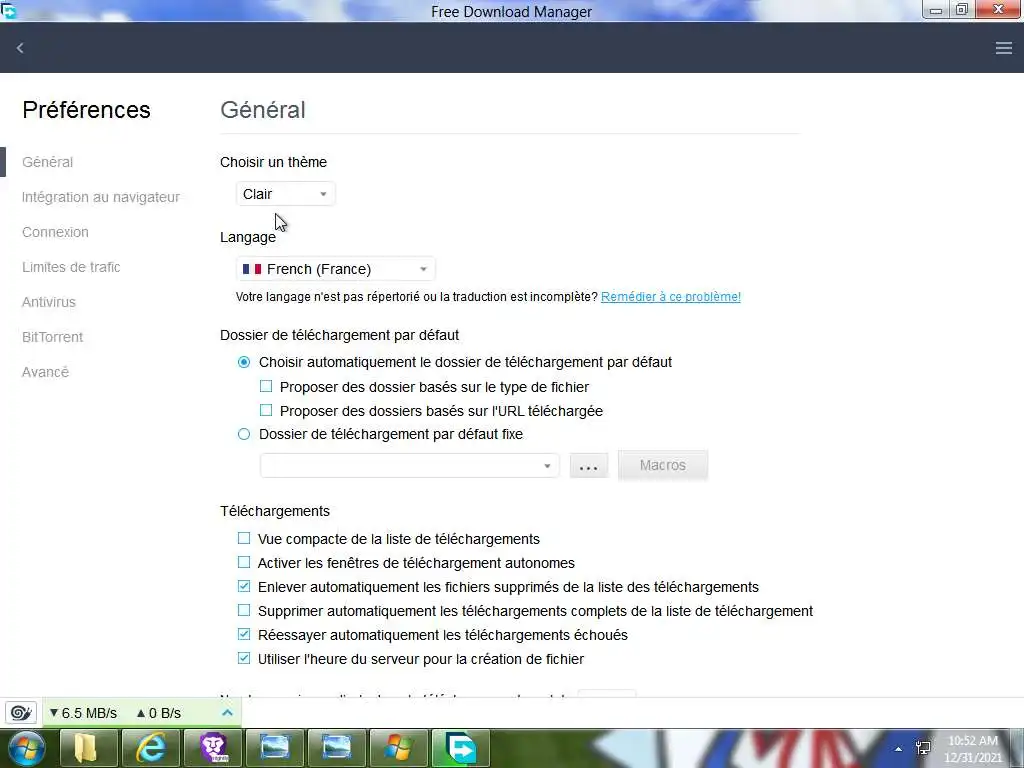Screen dimensions: 1024x768
Task: Open Intégration au navigateur settings
Action: click(x=101, y=197)
